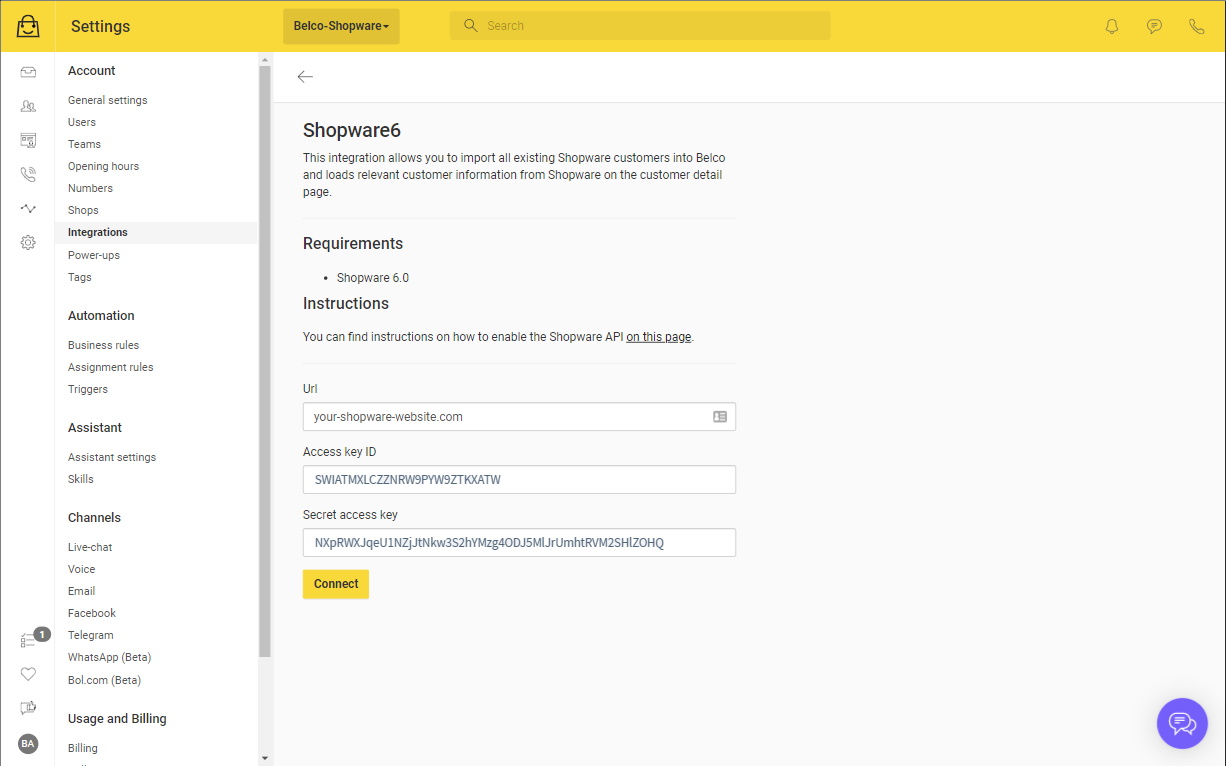Open Telegram channel settings

click(x=90, y=635)
